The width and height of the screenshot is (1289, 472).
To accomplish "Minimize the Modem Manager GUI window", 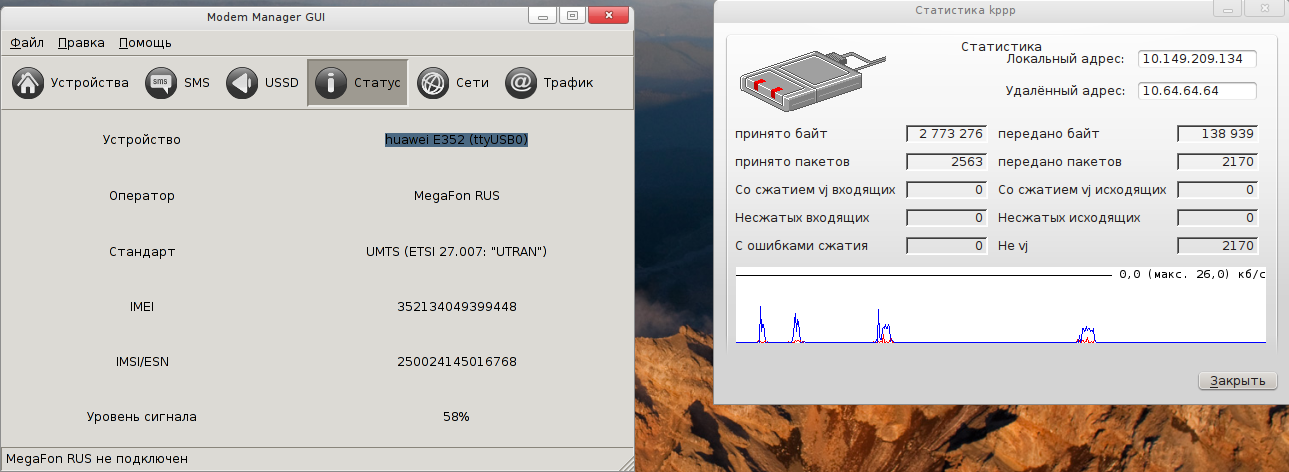I will coord(543,15).
